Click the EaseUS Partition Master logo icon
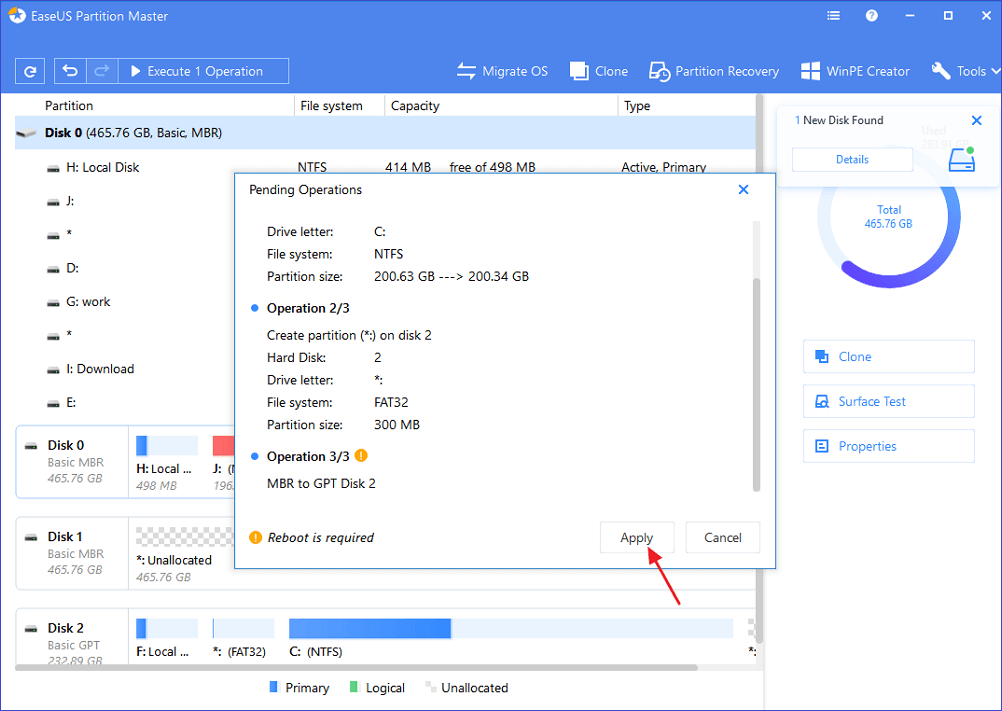1002x711 pixels. [x=17, y=16]
